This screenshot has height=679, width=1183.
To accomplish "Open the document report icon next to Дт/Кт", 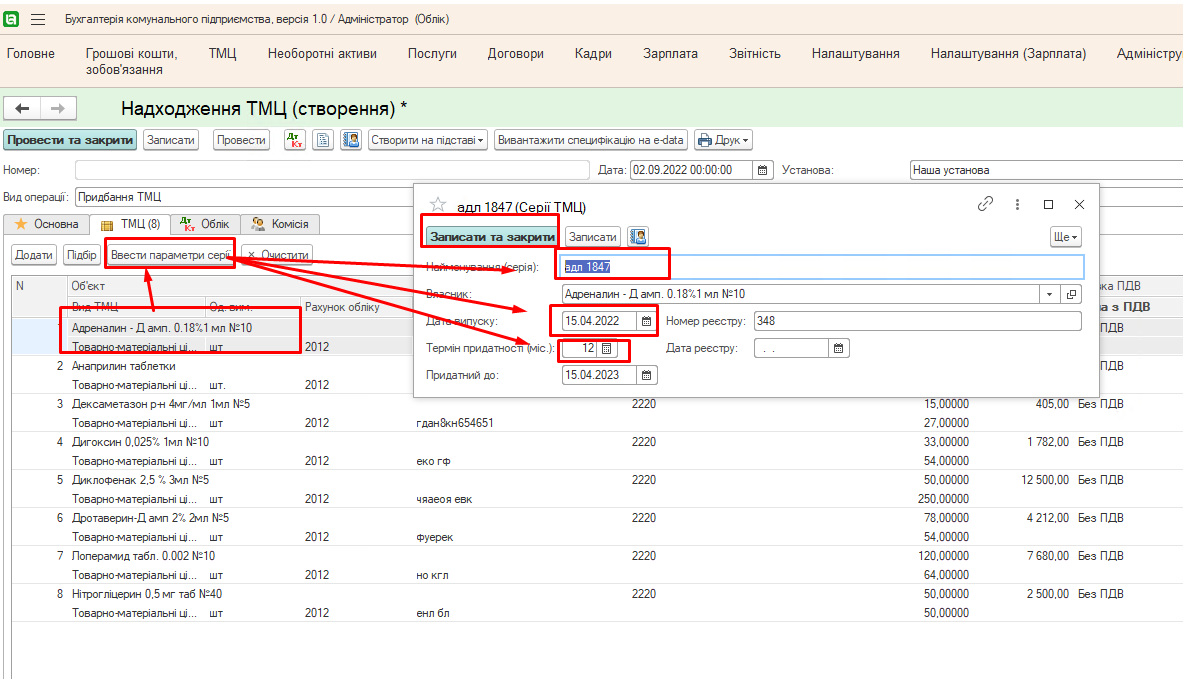I will coord(323,140).
